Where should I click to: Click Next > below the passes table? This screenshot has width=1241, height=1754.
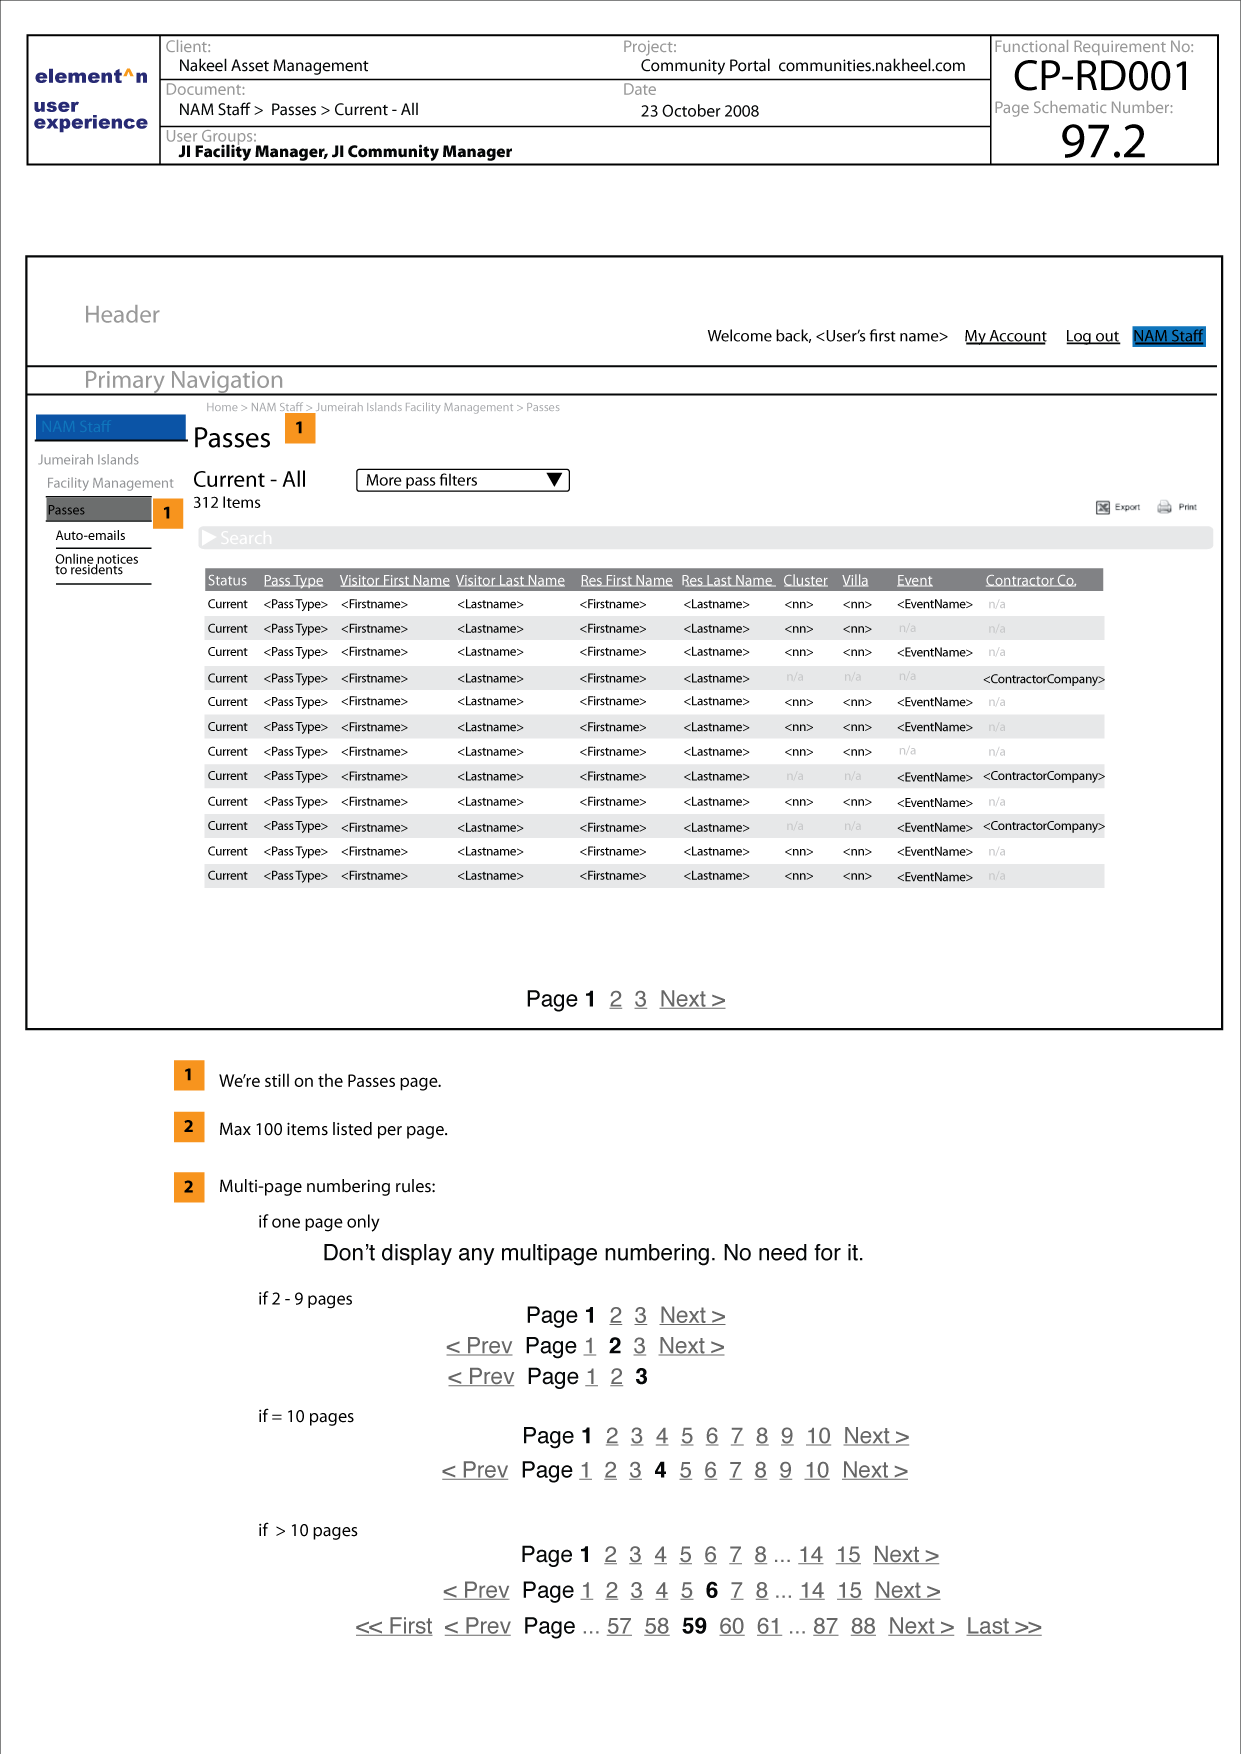tap(692, 999)
